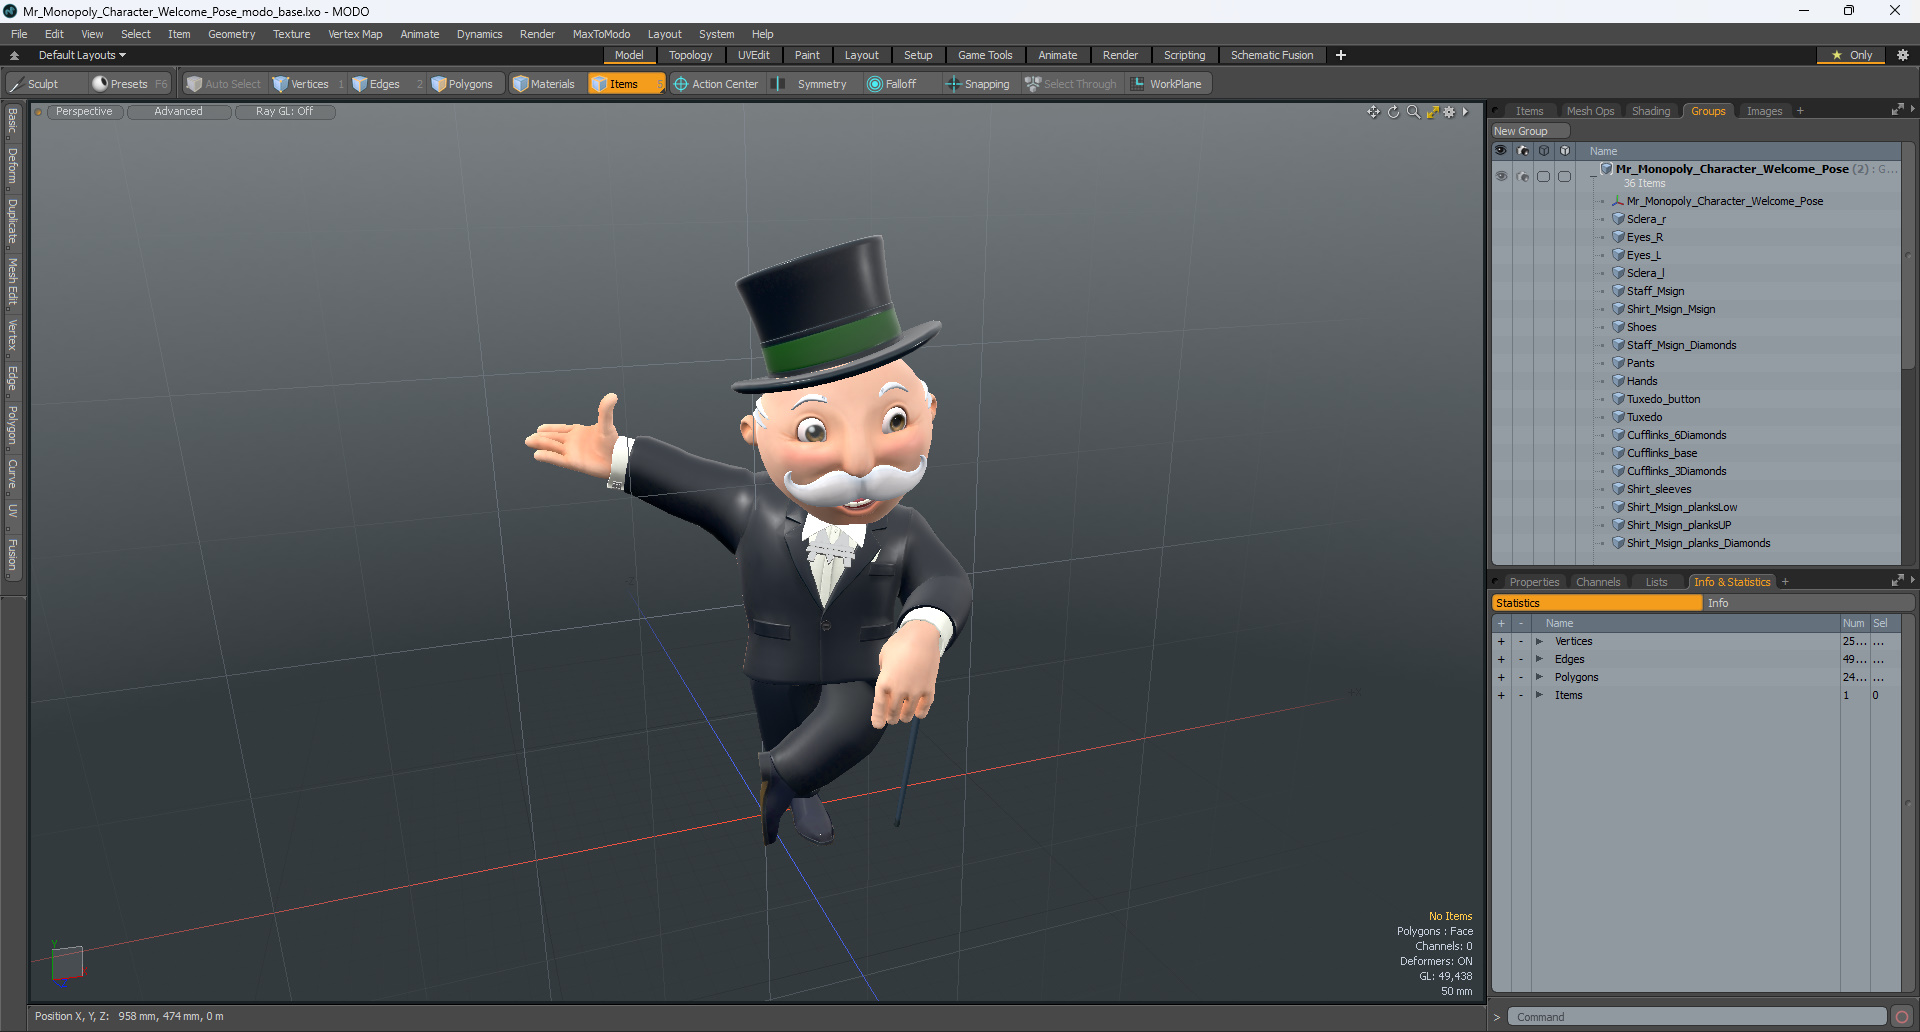
Task: Click the New Group button
Action: (1529, 131)
